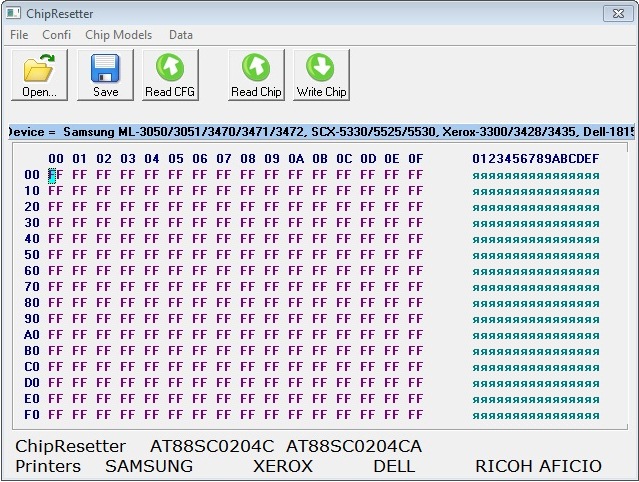
Task: Select byte at row 80 column 08
Action: tap(247, 303)
